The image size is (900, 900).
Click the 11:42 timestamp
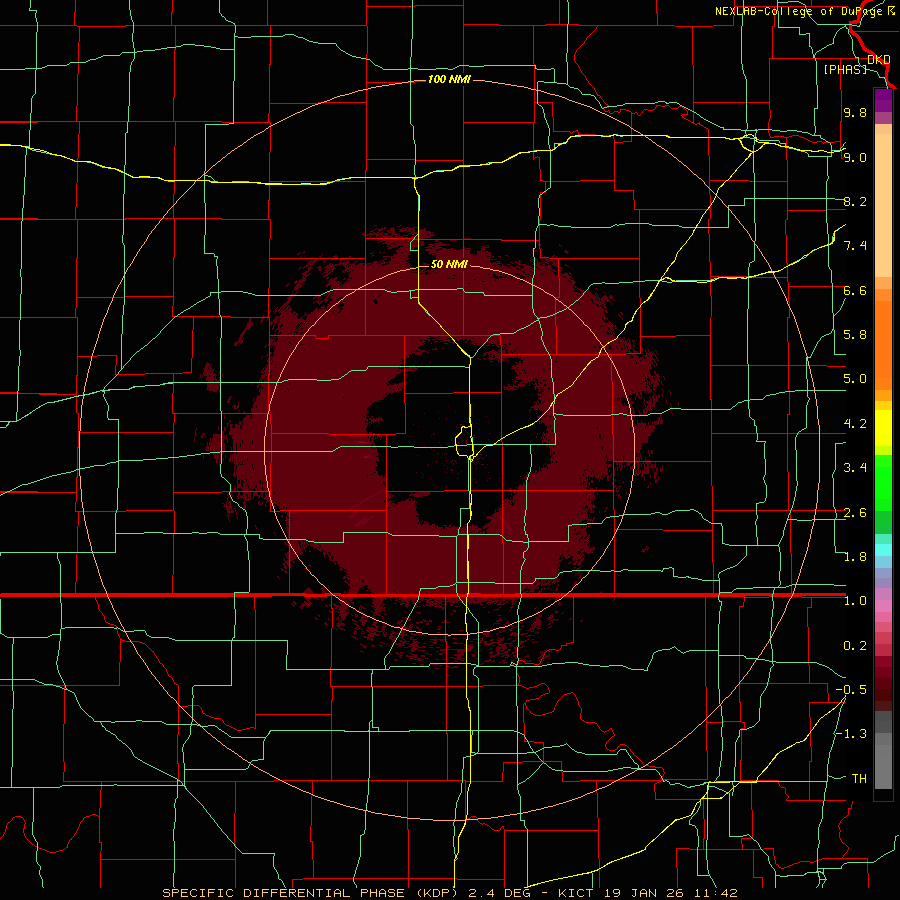pyautogui.click(x=714, y=893)
